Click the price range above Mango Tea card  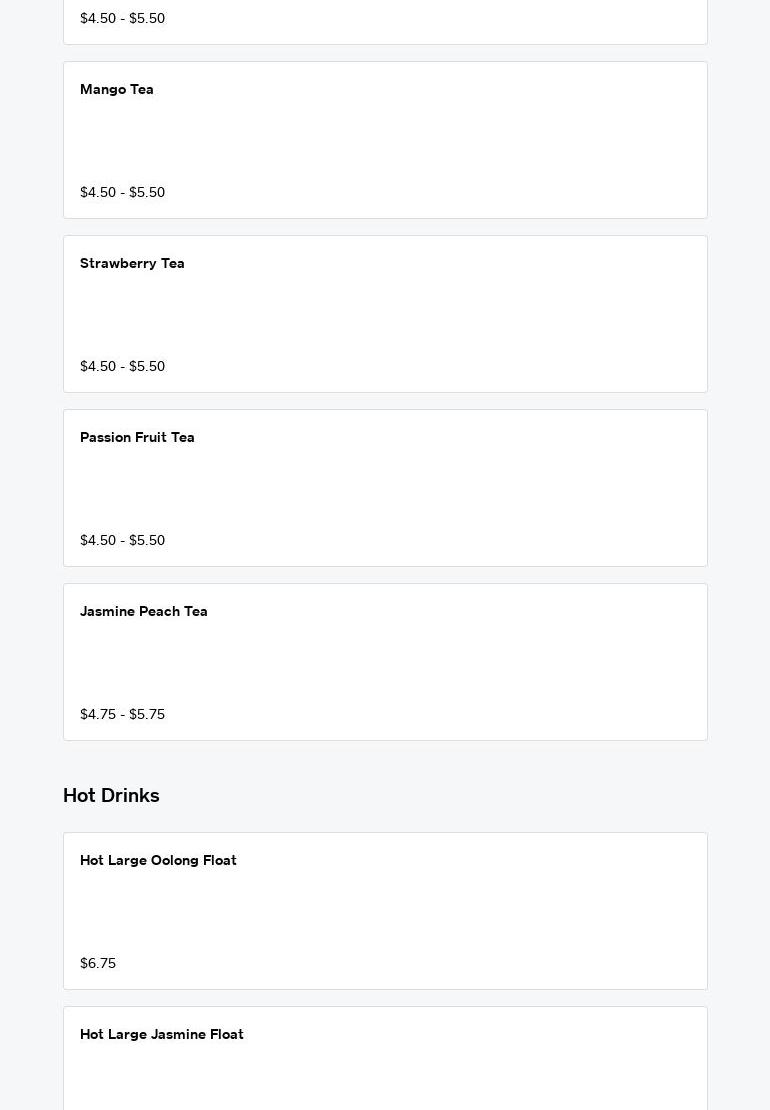(x=122, y=19)
